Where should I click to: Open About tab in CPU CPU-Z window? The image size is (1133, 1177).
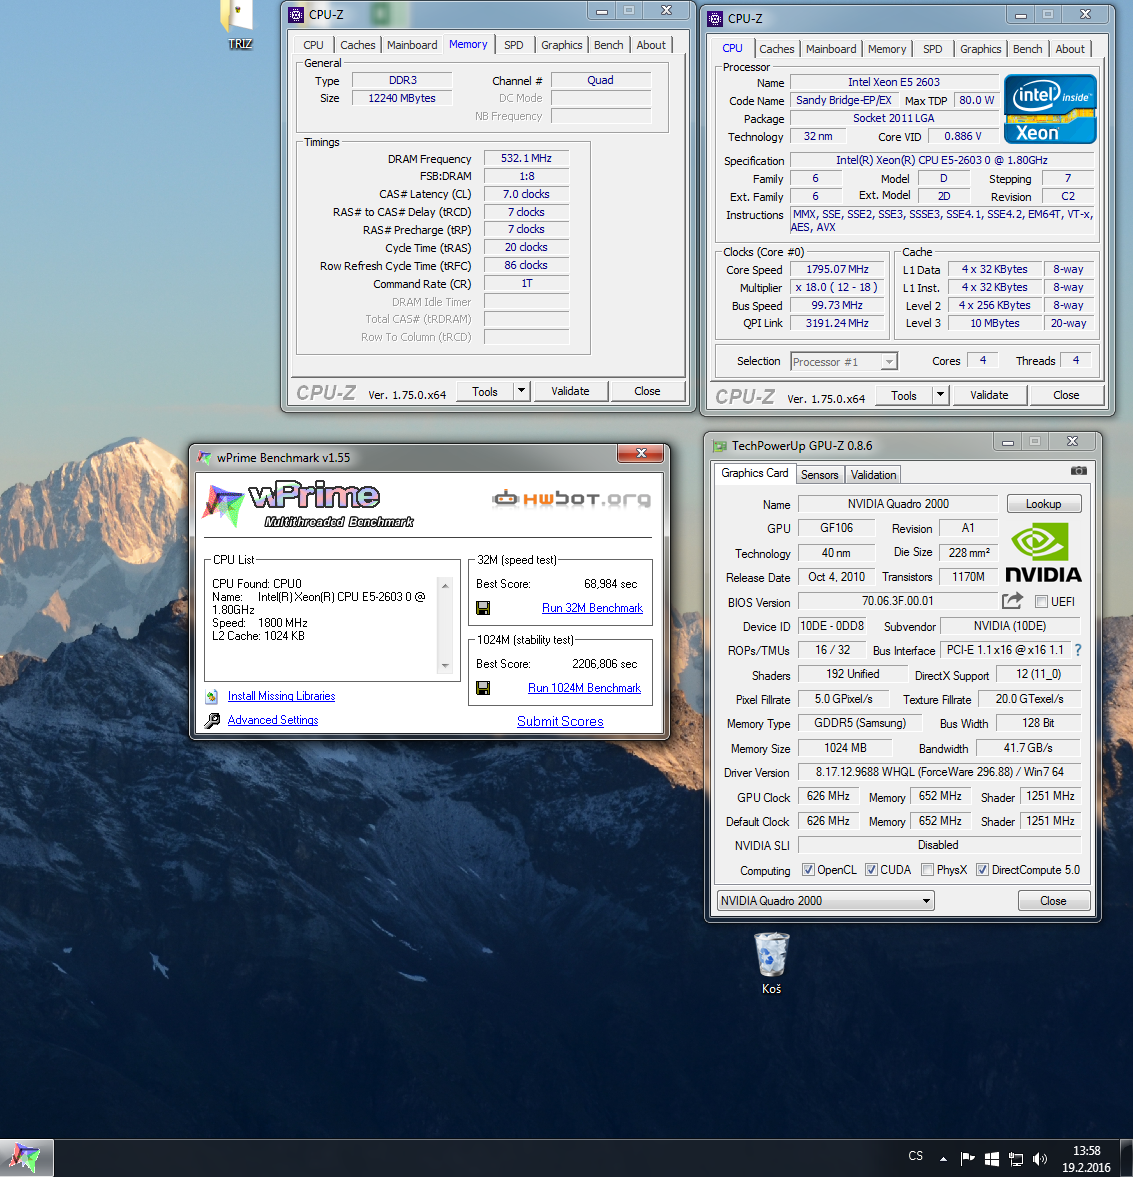point(1070,49)
